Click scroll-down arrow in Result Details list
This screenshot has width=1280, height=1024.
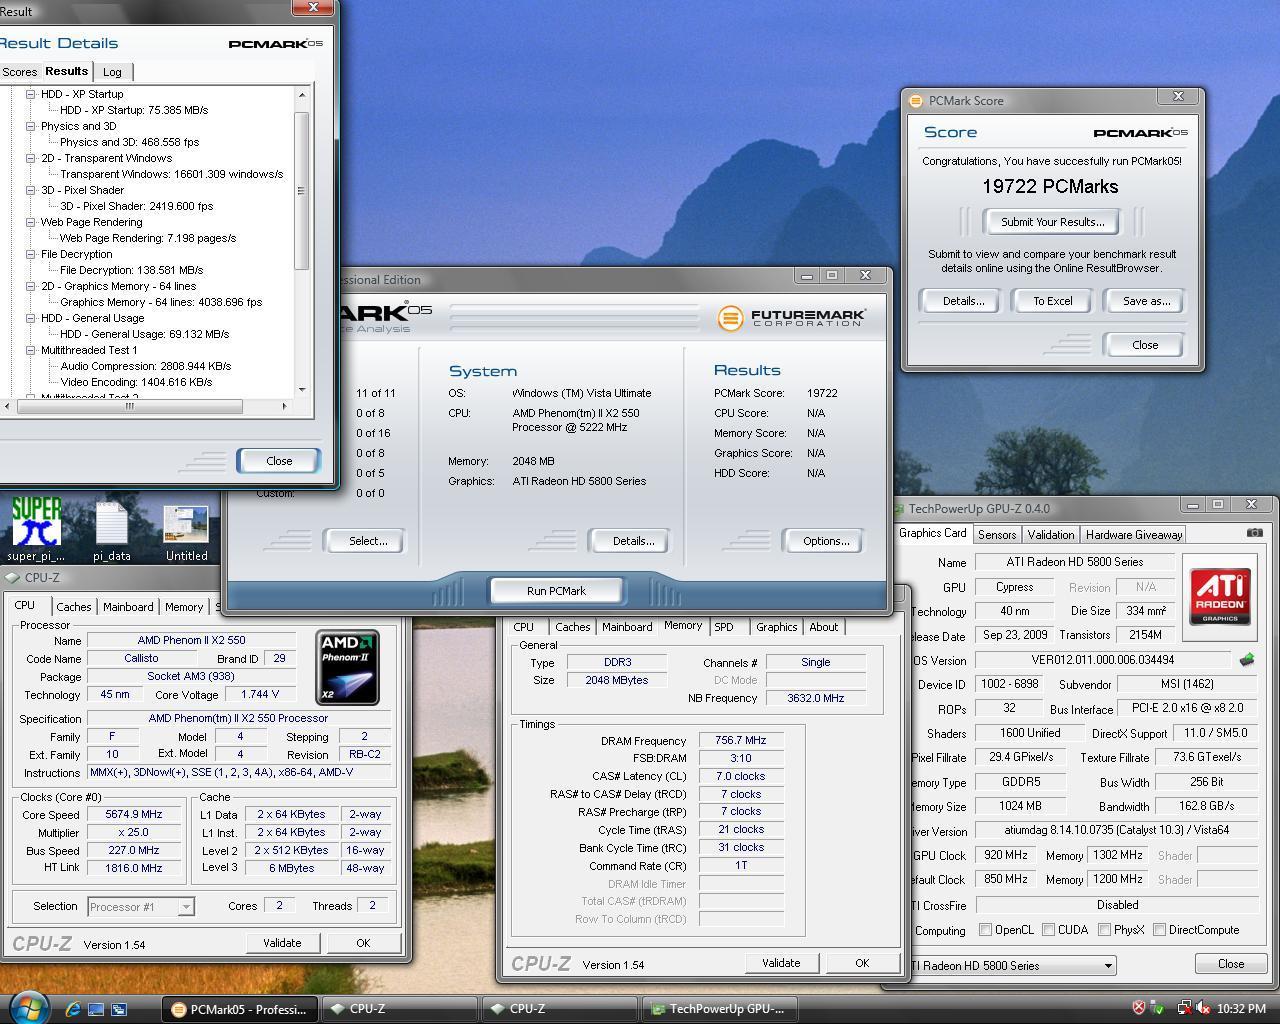pos(301,390)
